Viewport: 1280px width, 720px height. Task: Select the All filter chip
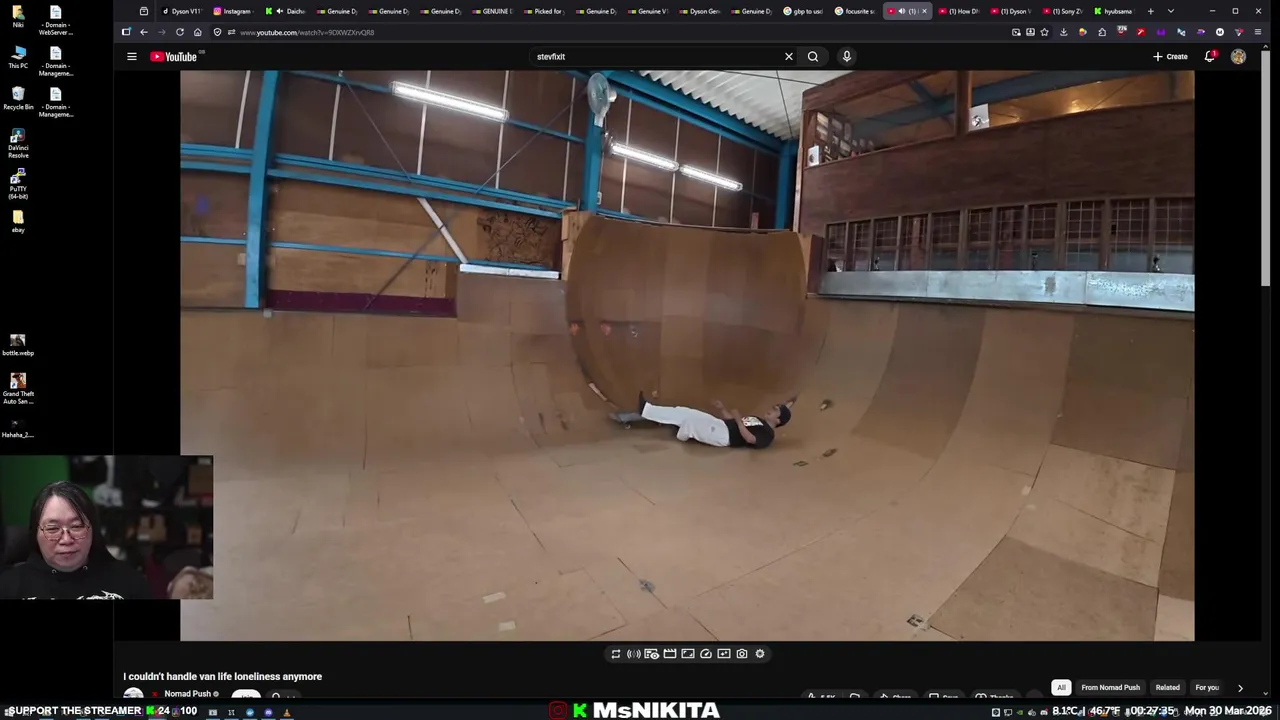(1061, 688)
